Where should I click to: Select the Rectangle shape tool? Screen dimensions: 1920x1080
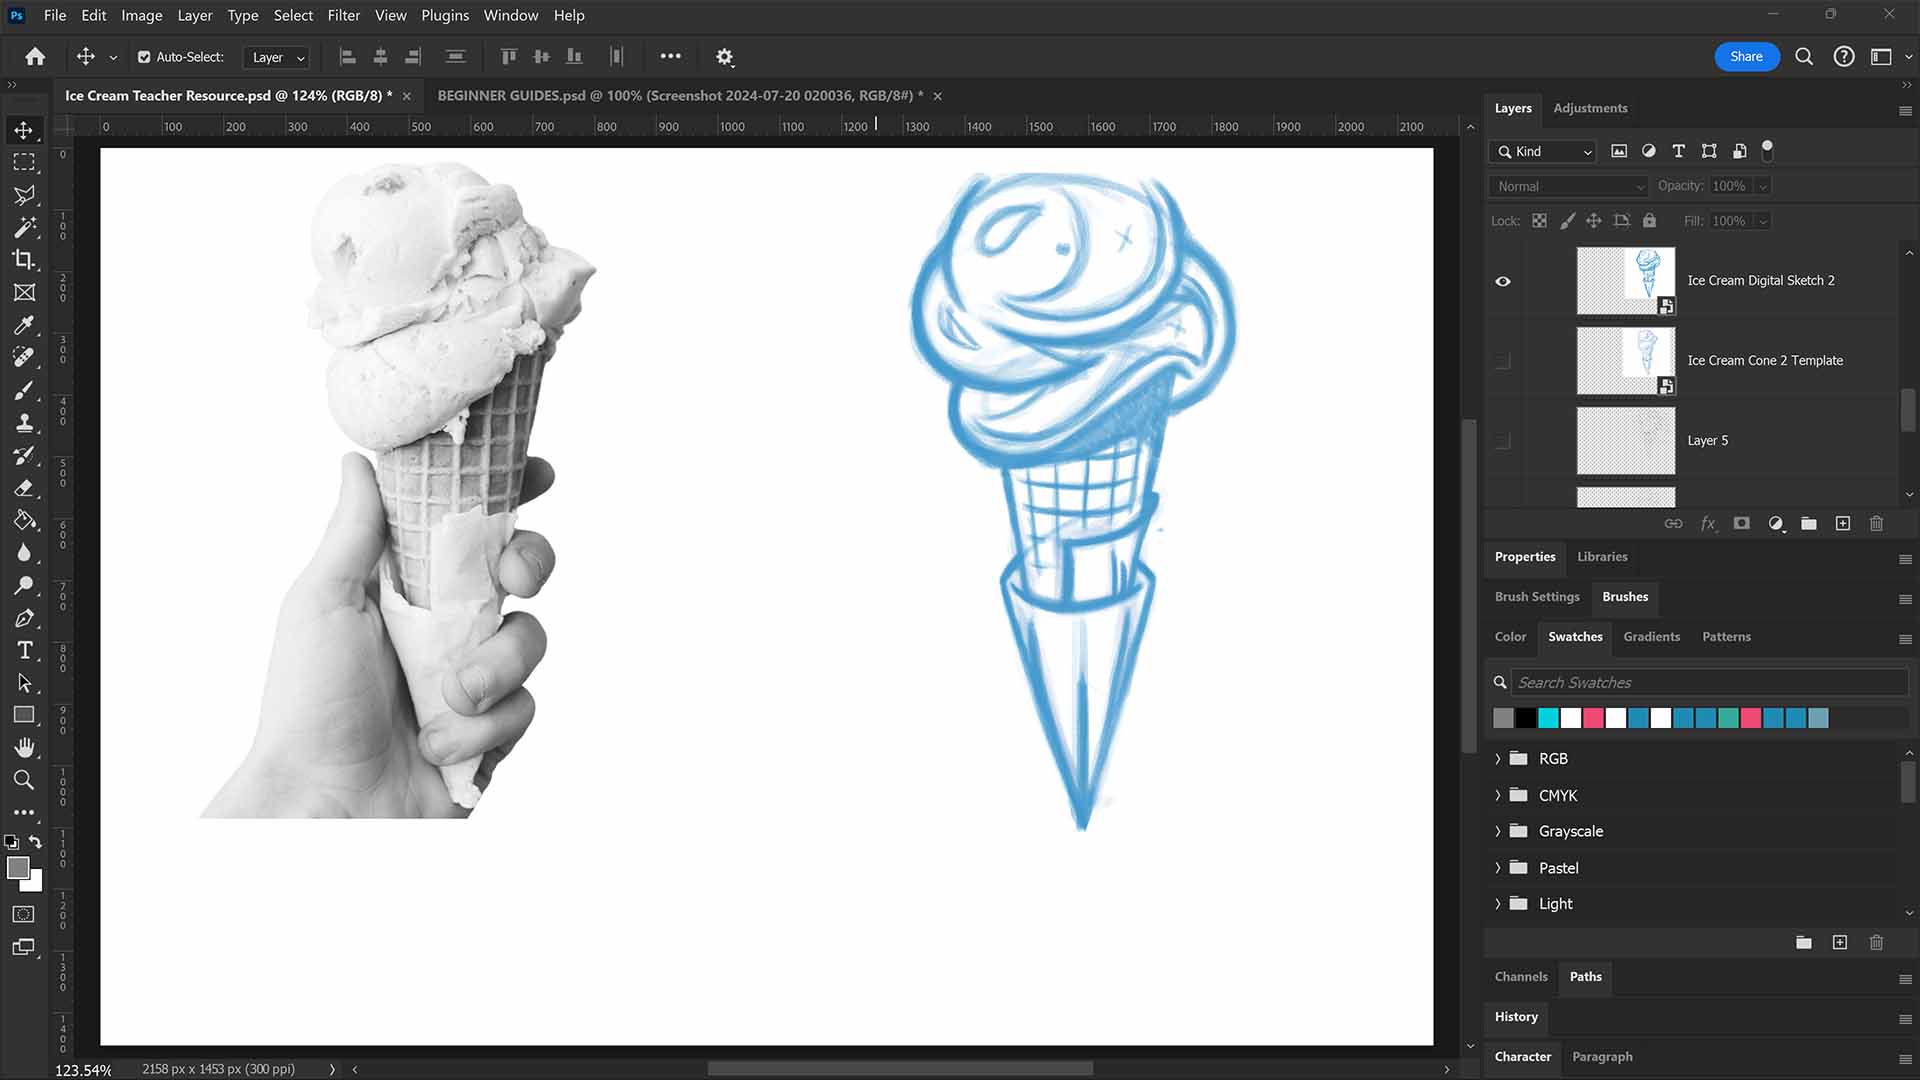tap(24, 715)
